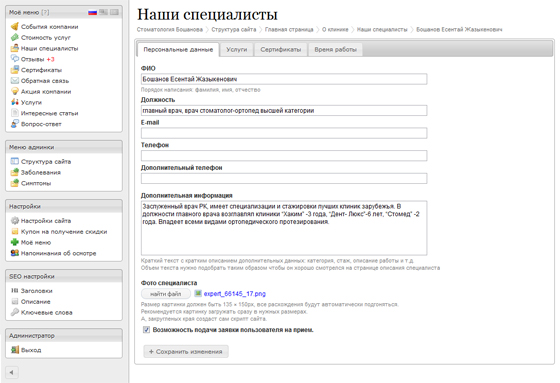The width and height of the screenshot is (560, 383).
Task: Click the page heading Наши специалисты
Action: pos(208,15)
